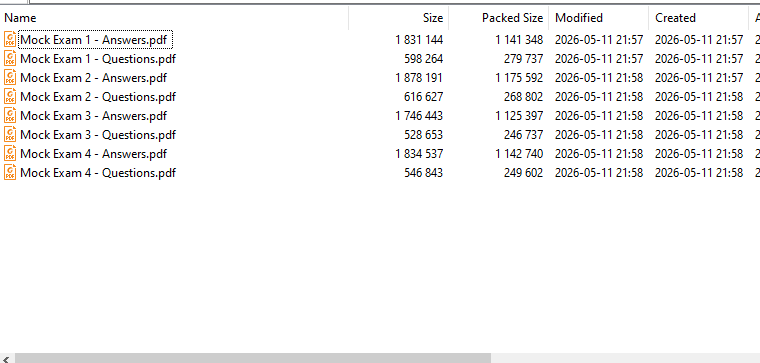This screenshot has width=760, height=363.
Task: Click the Mock Exam 3 - Questions.pdf icon
Action: pos(10,134)
